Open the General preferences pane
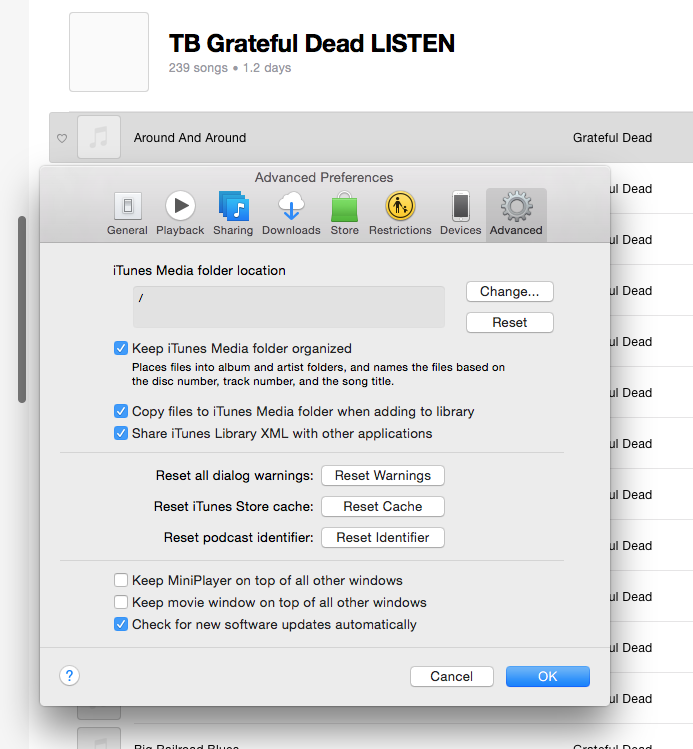Viewport: 693px width, 749px height. coord(127,214)
